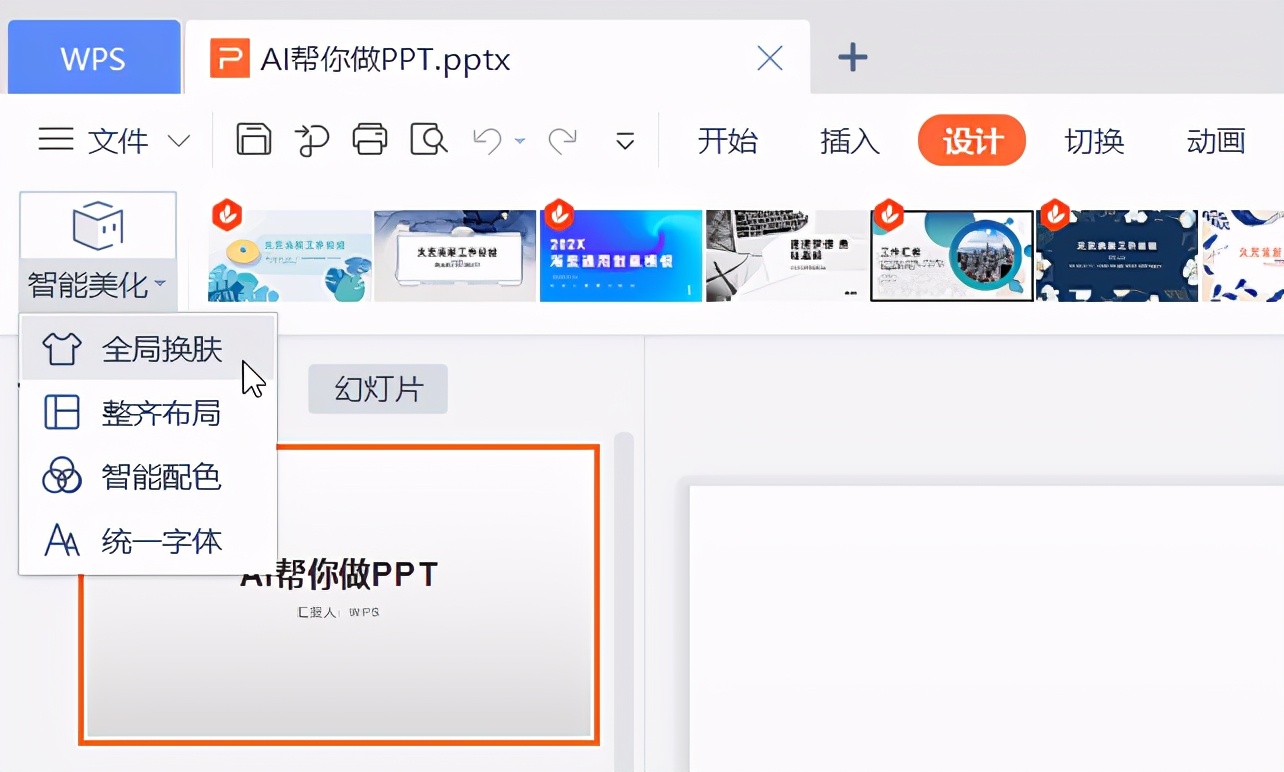1284x772 pixels.
Task: Open the WPS home button
Action: [x=93, y=57]
